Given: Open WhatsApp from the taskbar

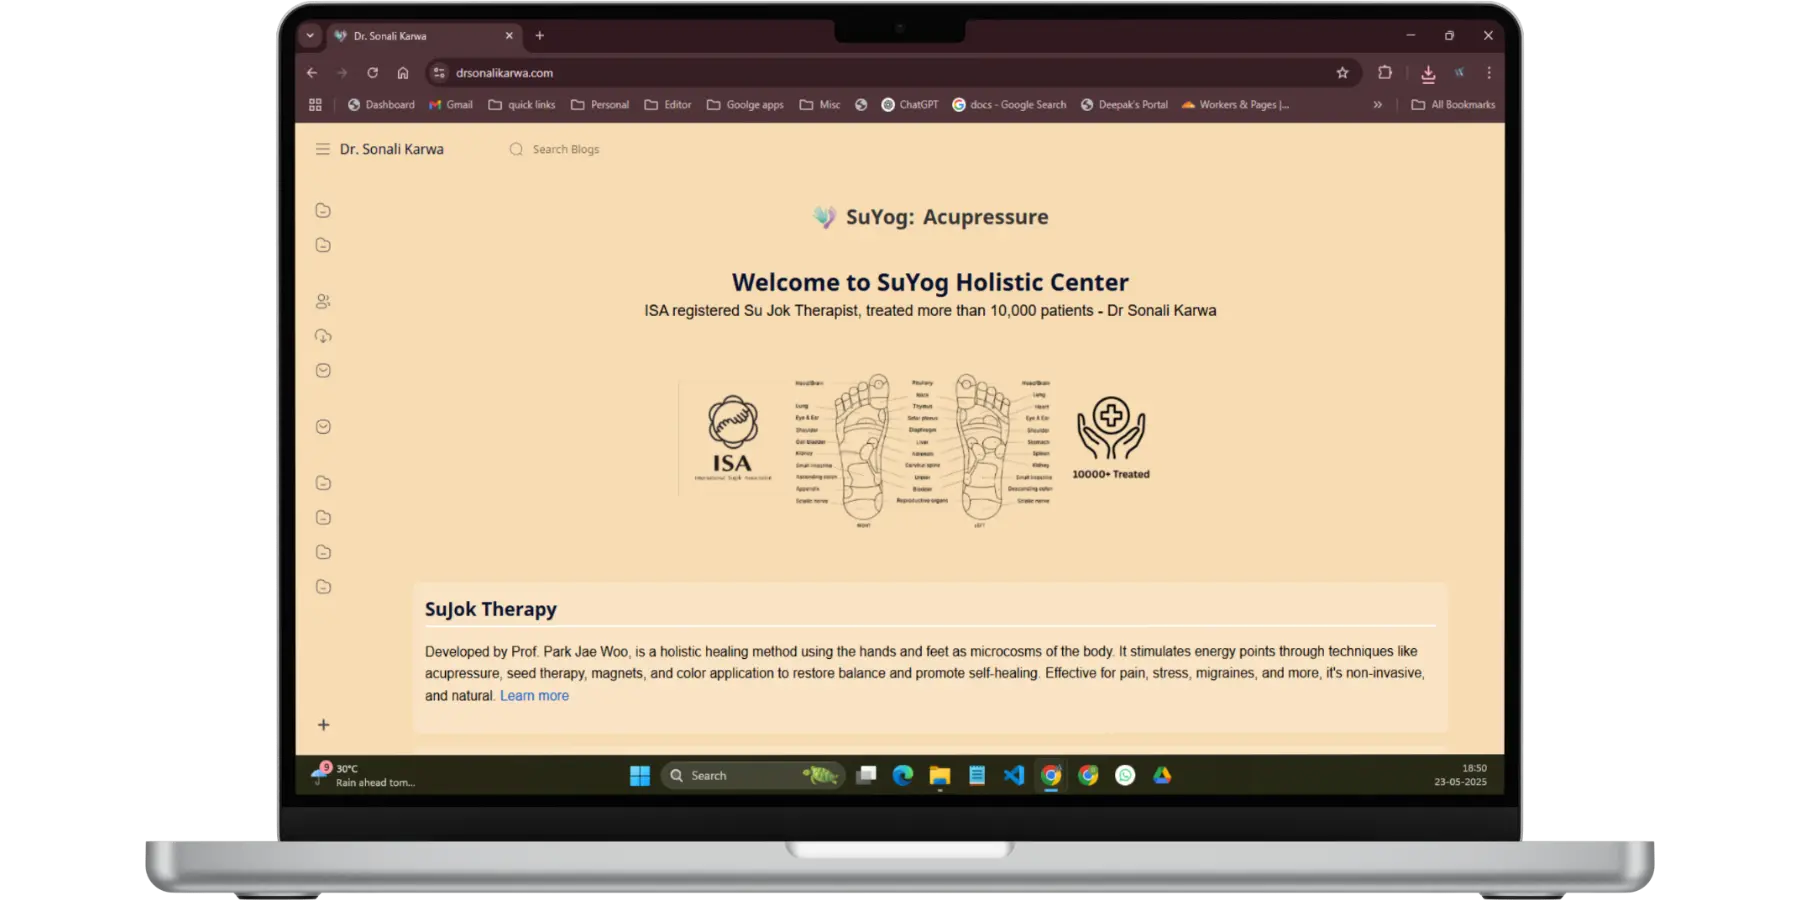Looking at the screenshot, I should click(x=1125, y=776).
